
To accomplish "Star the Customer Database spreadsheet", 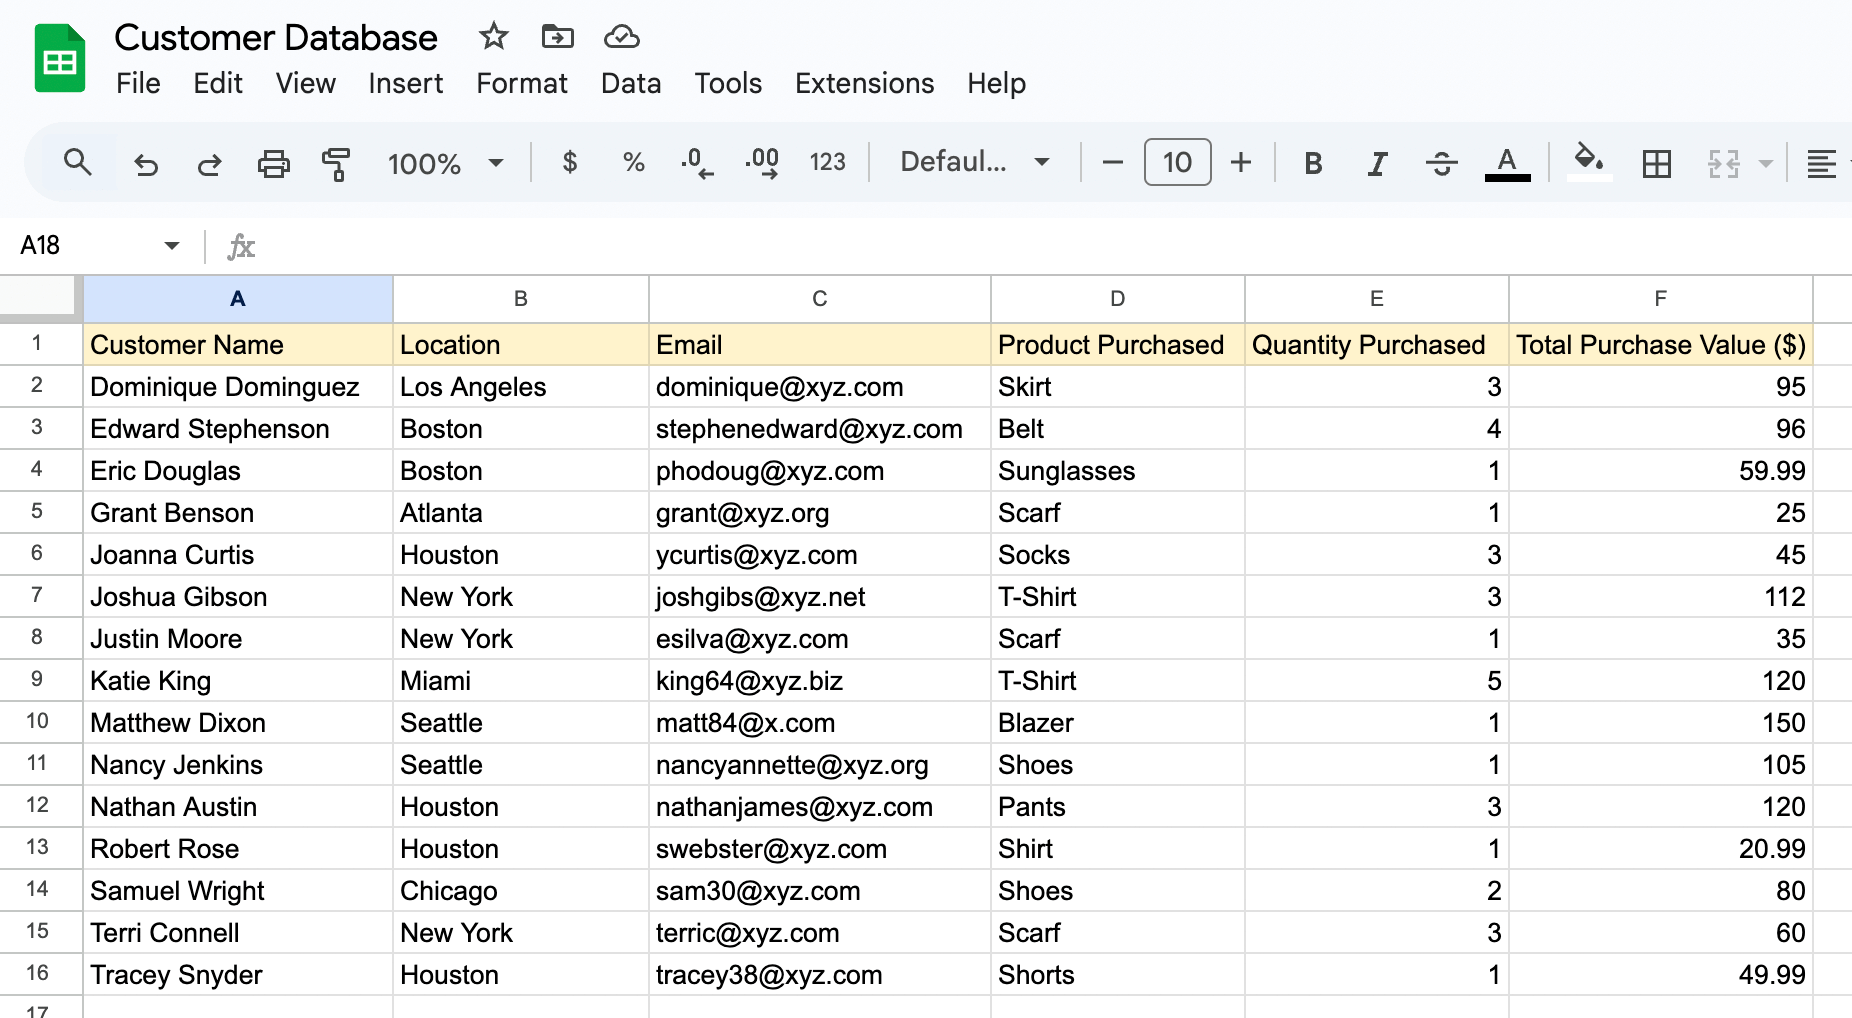I will pyautogui.click(x=493, y=36).
